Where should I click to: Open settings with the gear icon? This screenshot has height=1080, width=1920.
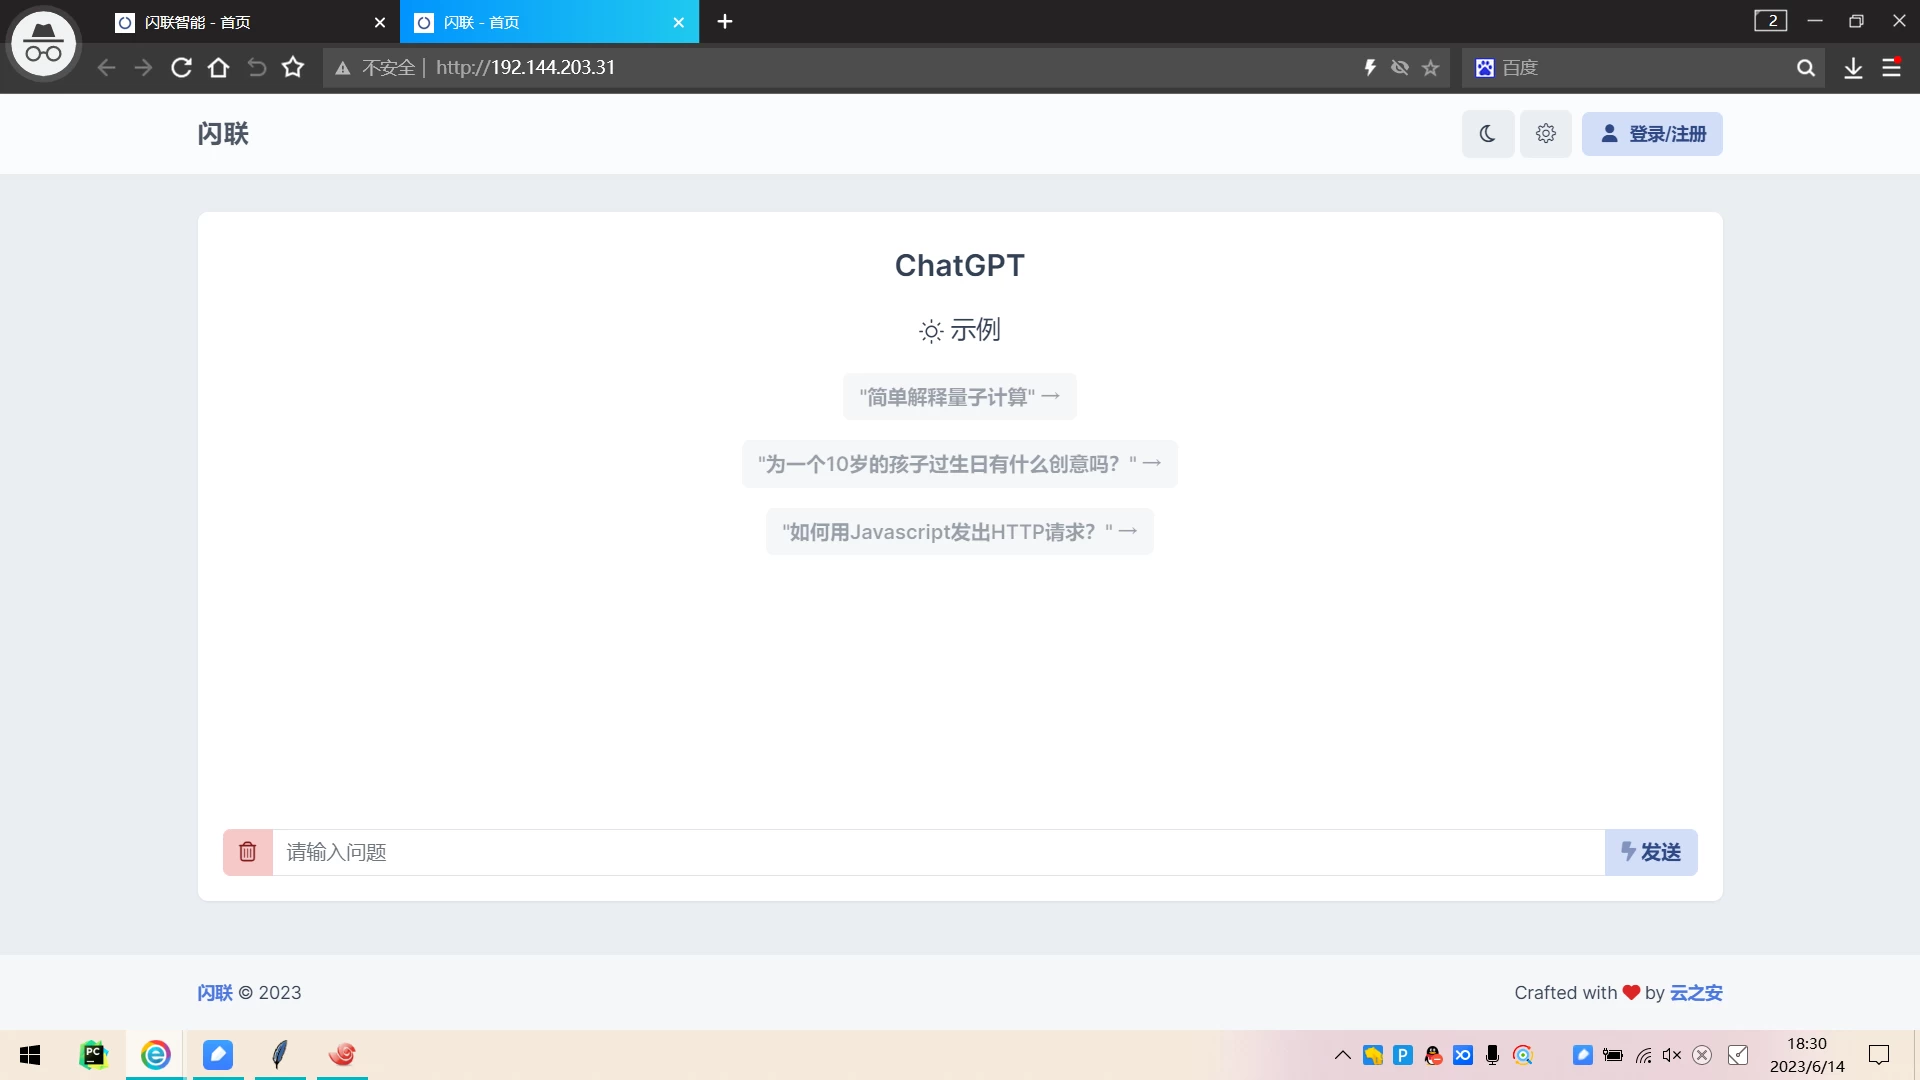[1546, 134]
